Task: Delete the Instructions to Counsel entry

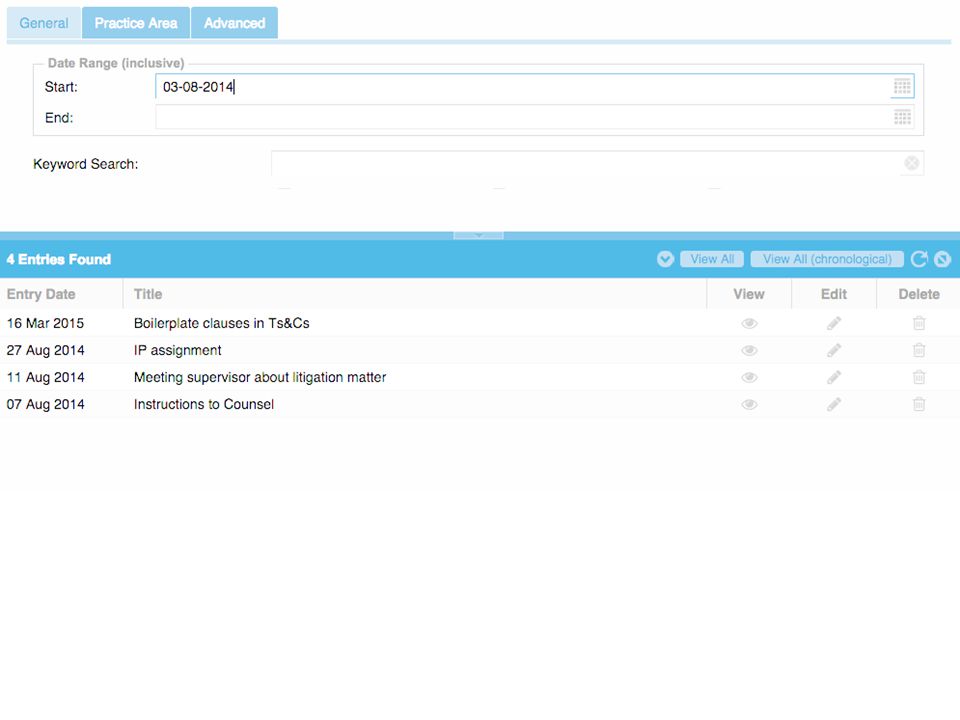Action: point(919,404)
